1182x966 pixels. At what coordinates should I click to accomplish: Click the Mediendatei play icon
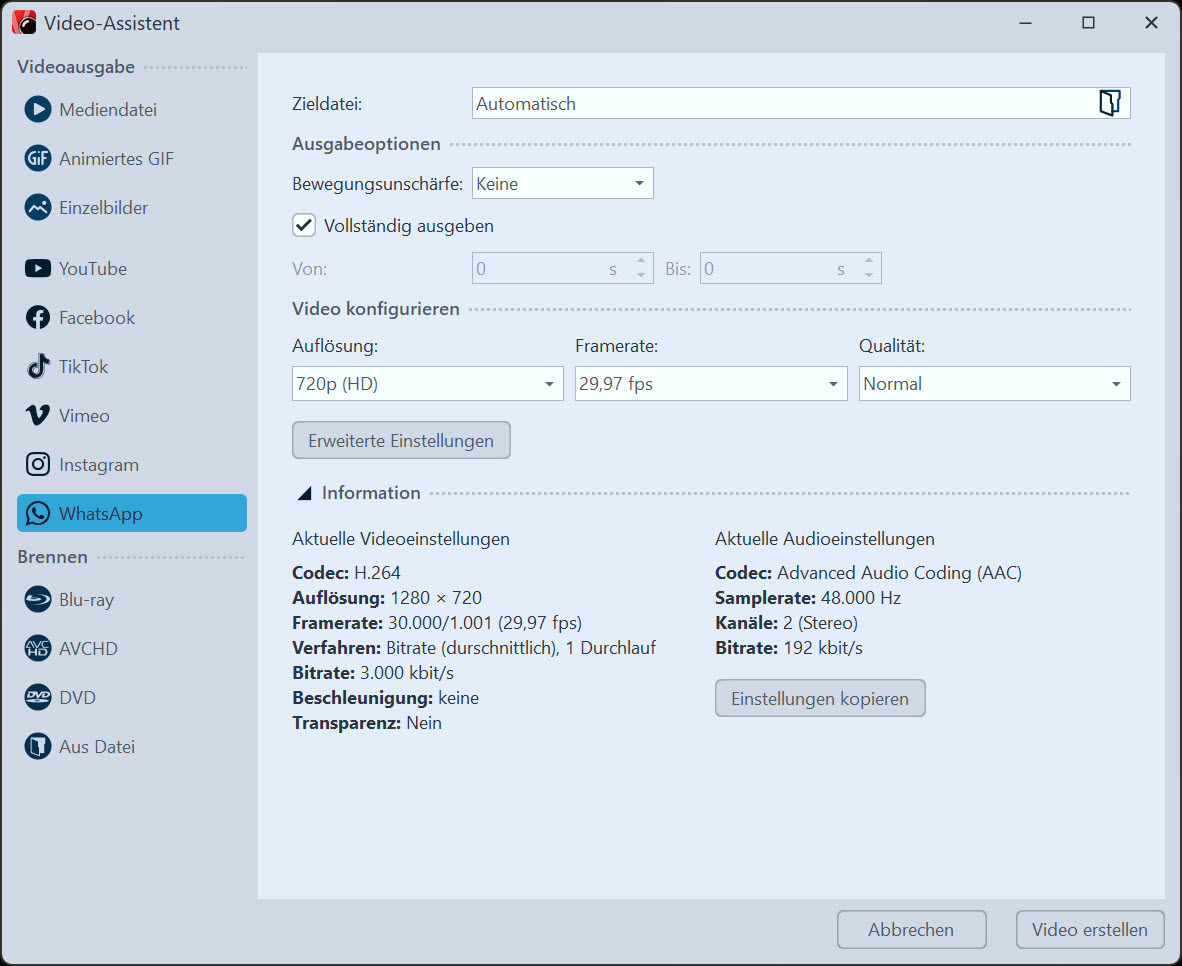click(38, 110)
